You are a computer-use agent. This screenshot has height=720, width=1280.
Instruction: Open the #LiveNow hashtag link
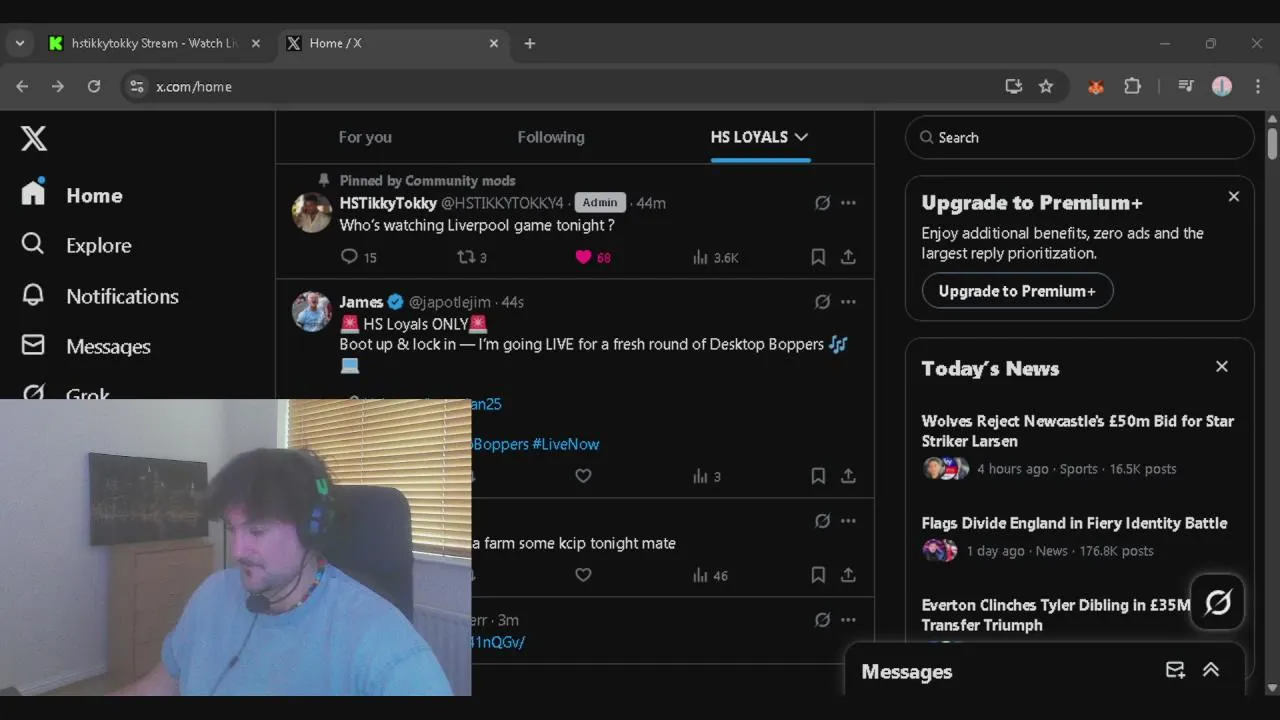[566, 444]
